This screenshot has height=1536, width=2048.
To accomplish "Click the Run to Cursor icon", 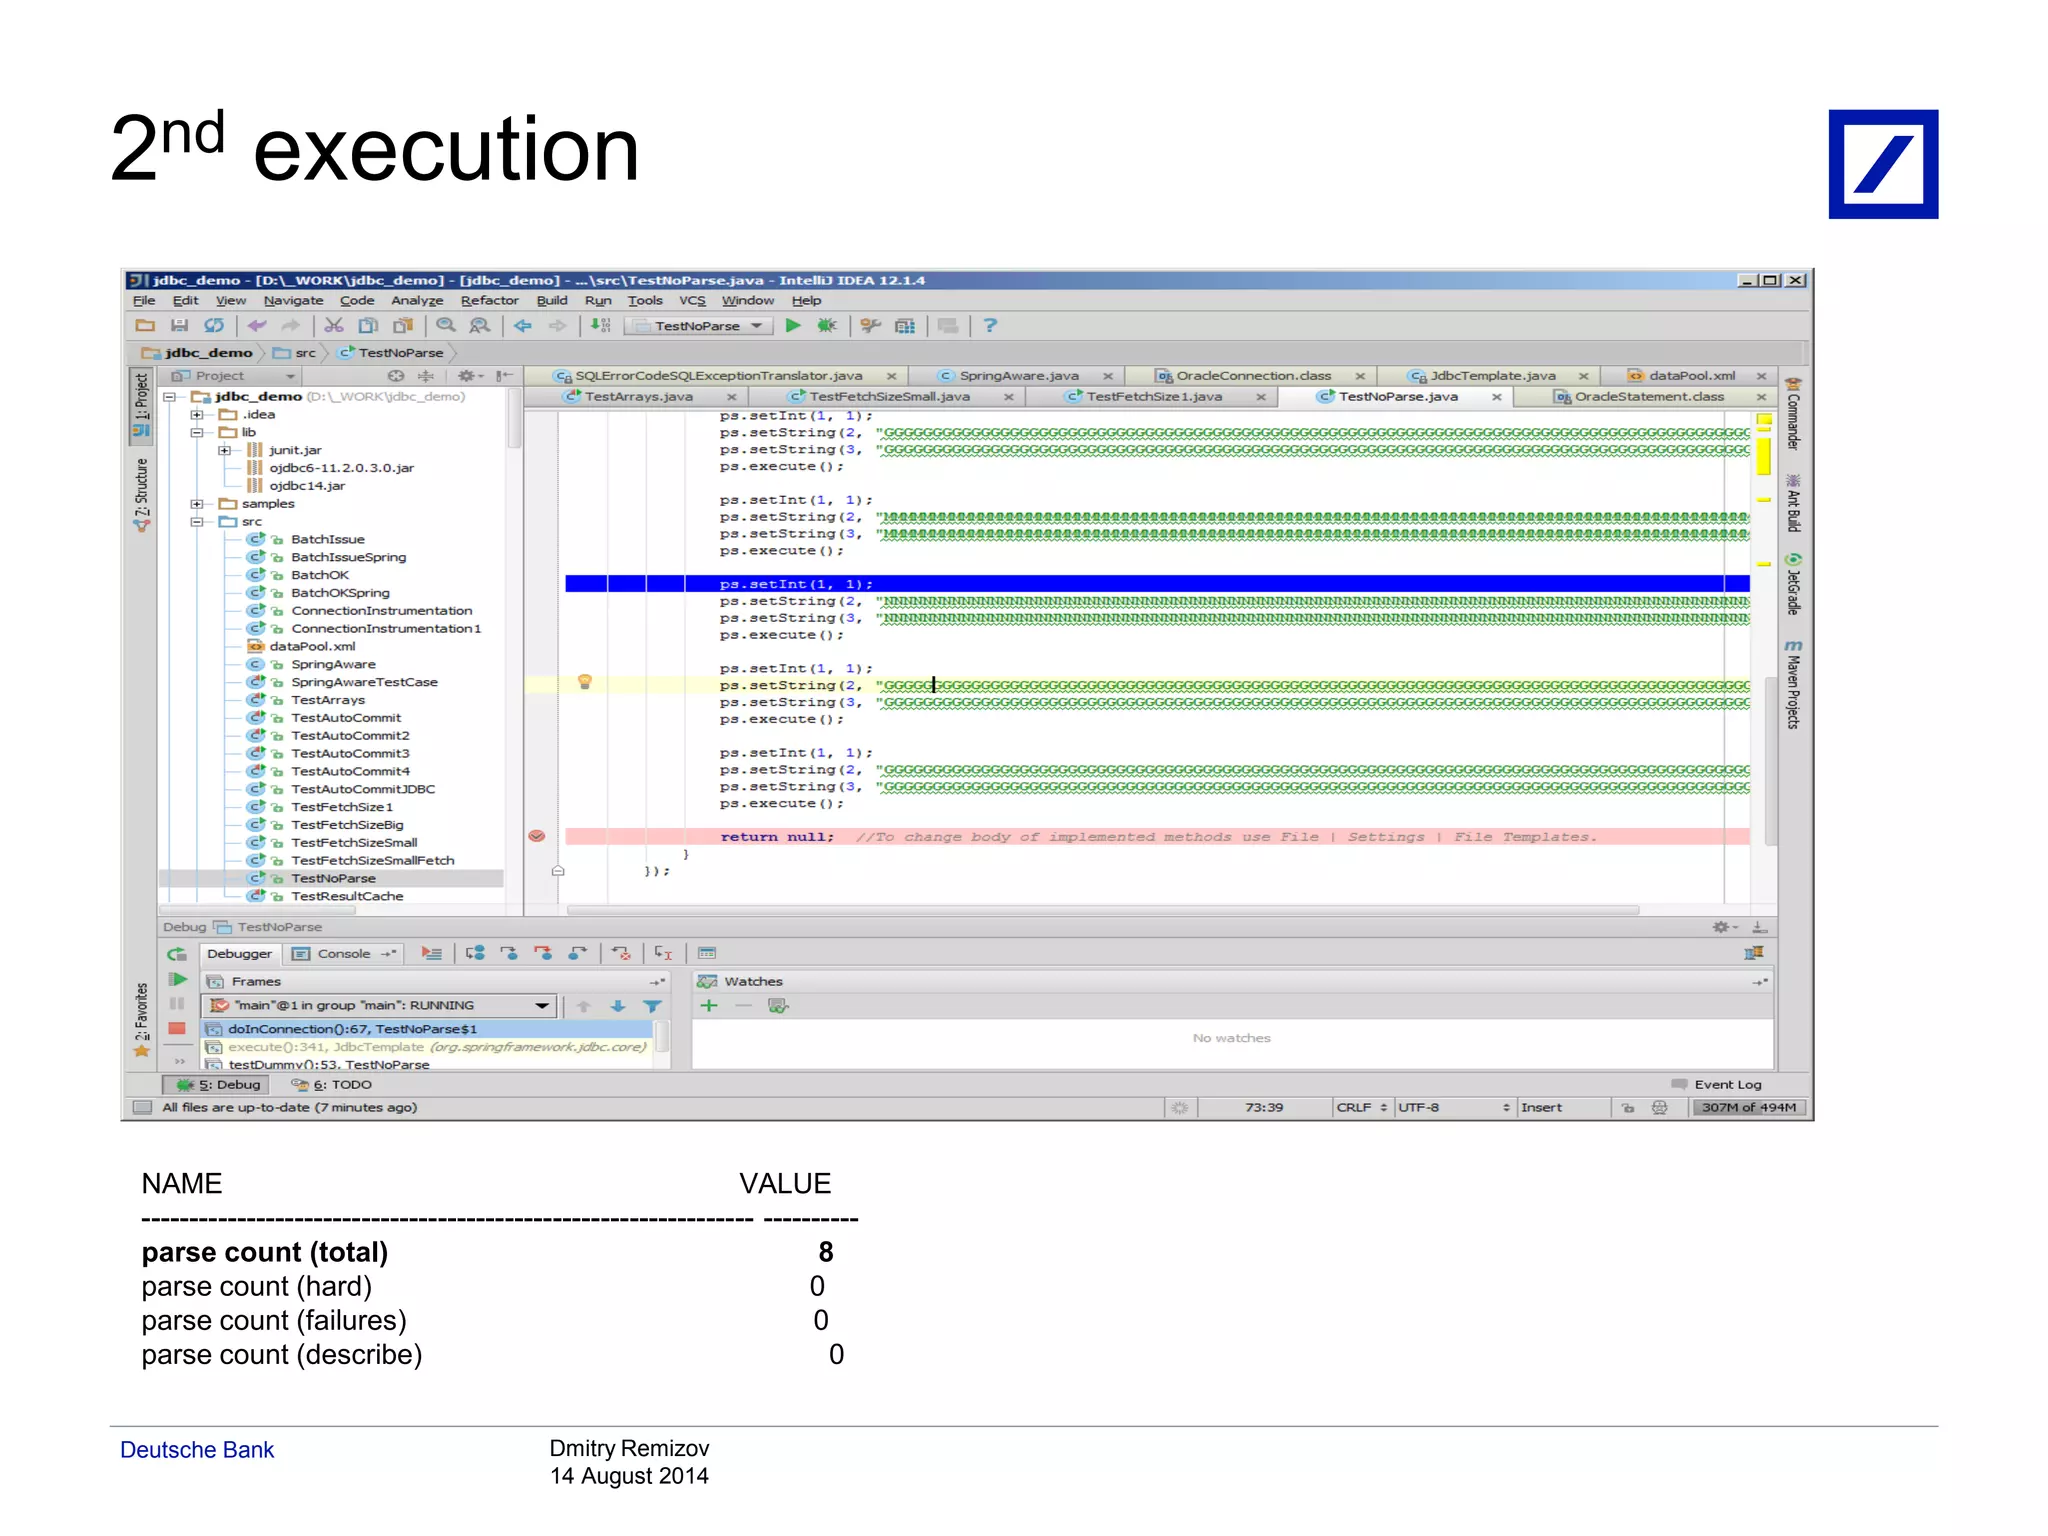I will (663, 953).
